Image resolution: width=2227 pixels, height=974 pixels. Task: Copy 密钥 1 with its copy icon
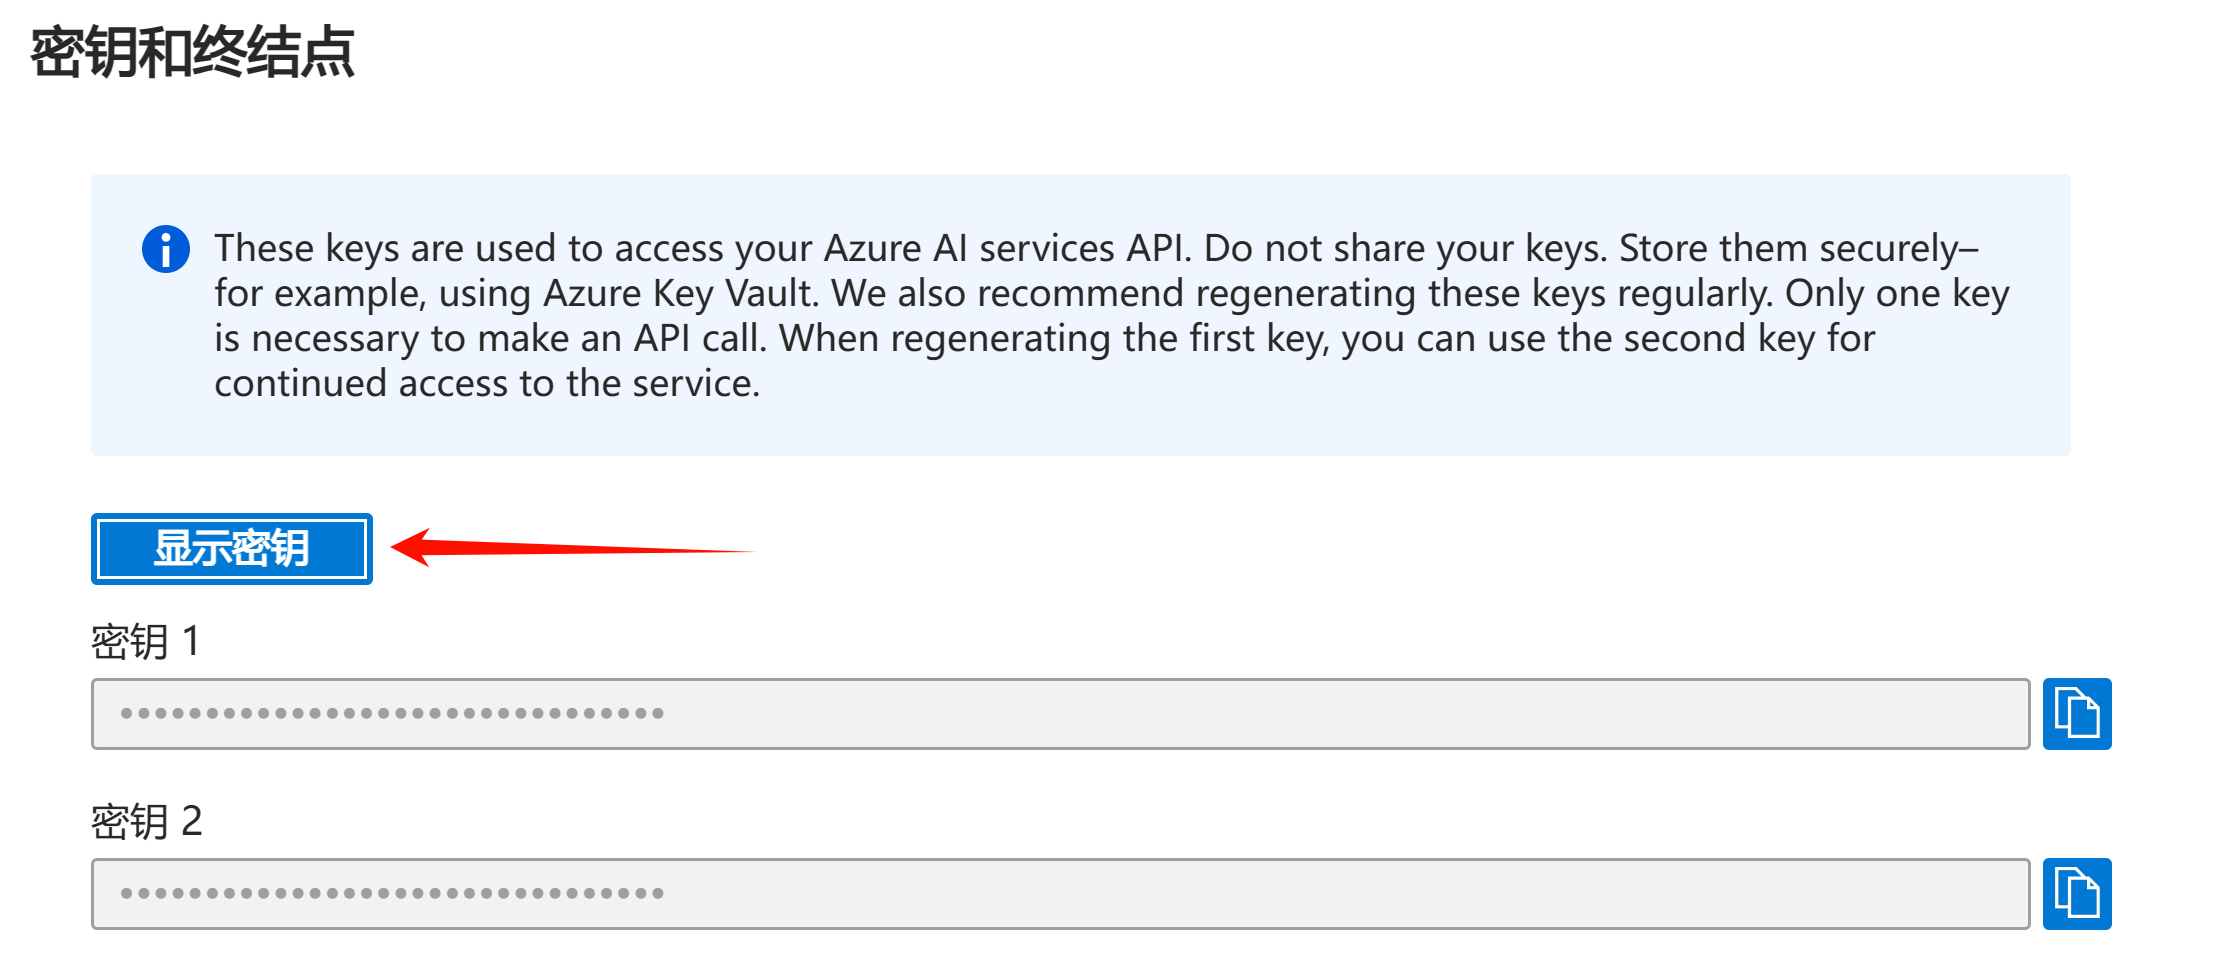[2076, 714]
